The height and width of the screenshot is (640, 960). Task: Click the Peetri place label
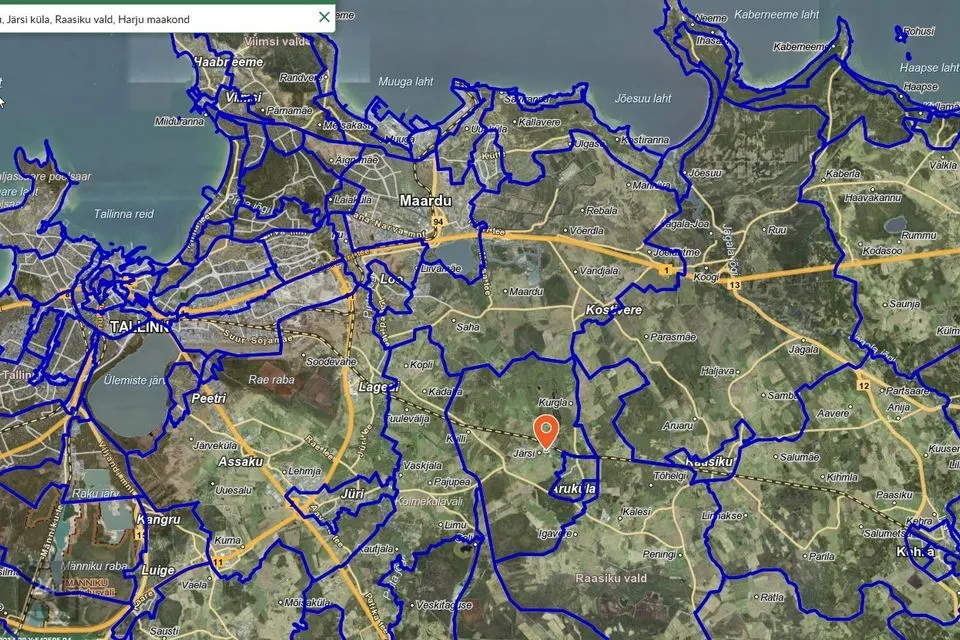[x=208, y=398]
